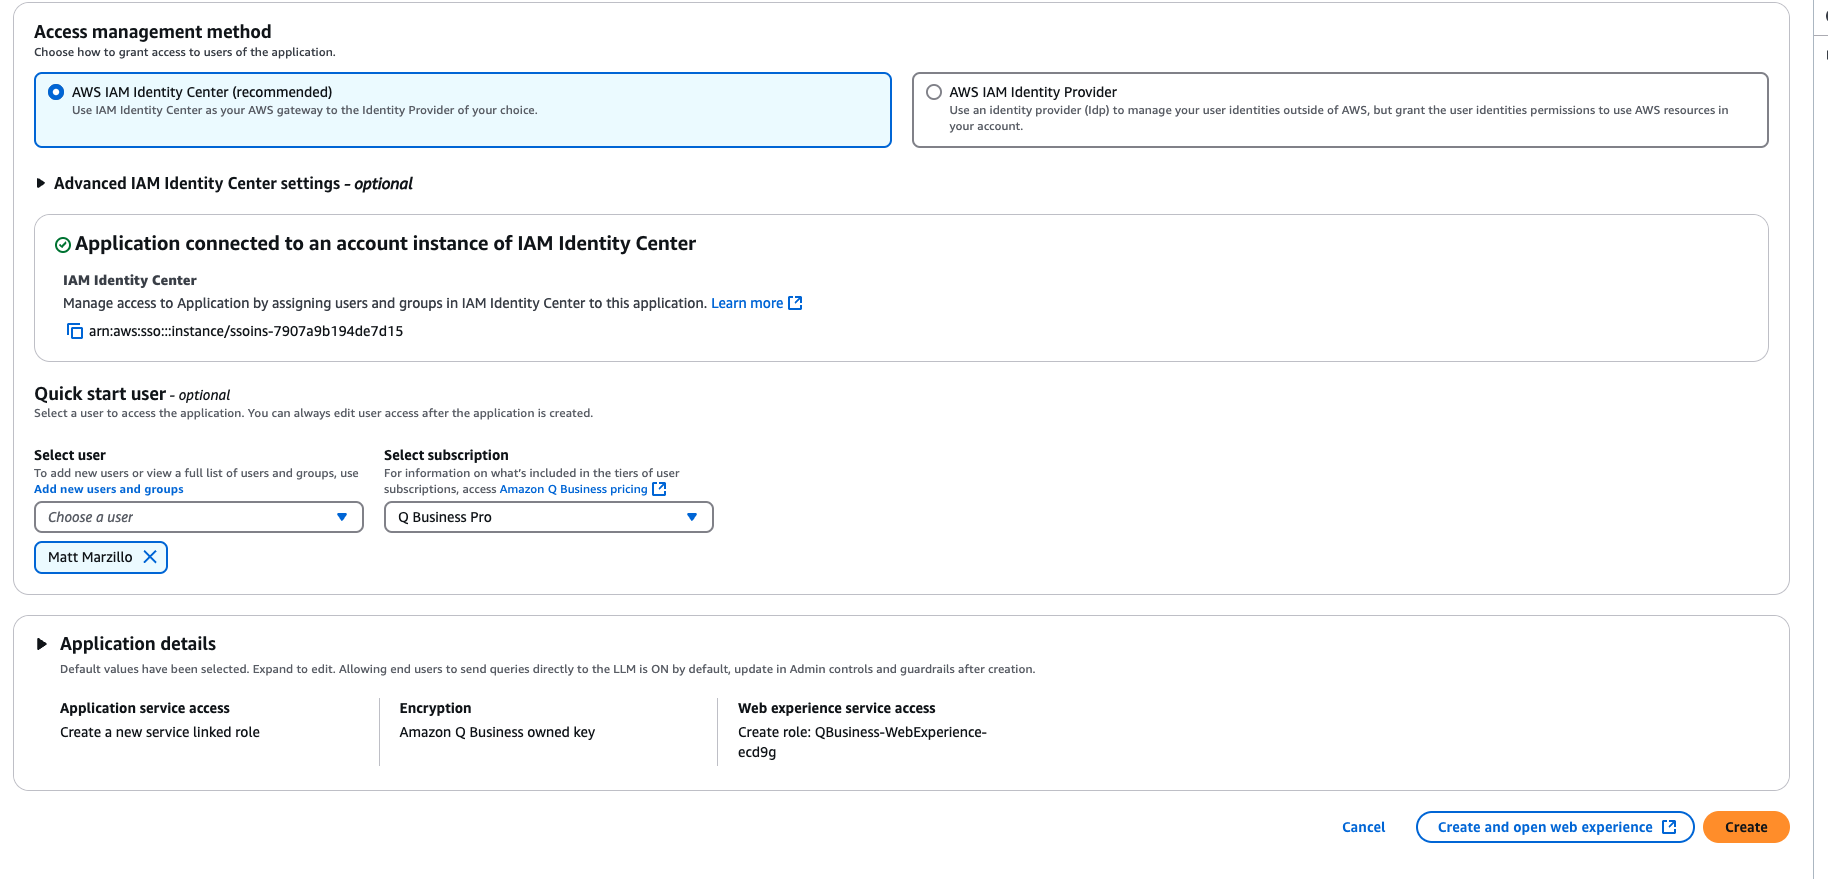The height and width of the screenshot is (879, 1828).
Task: Click external link icon beside Learn more
Action: [795, 303]
